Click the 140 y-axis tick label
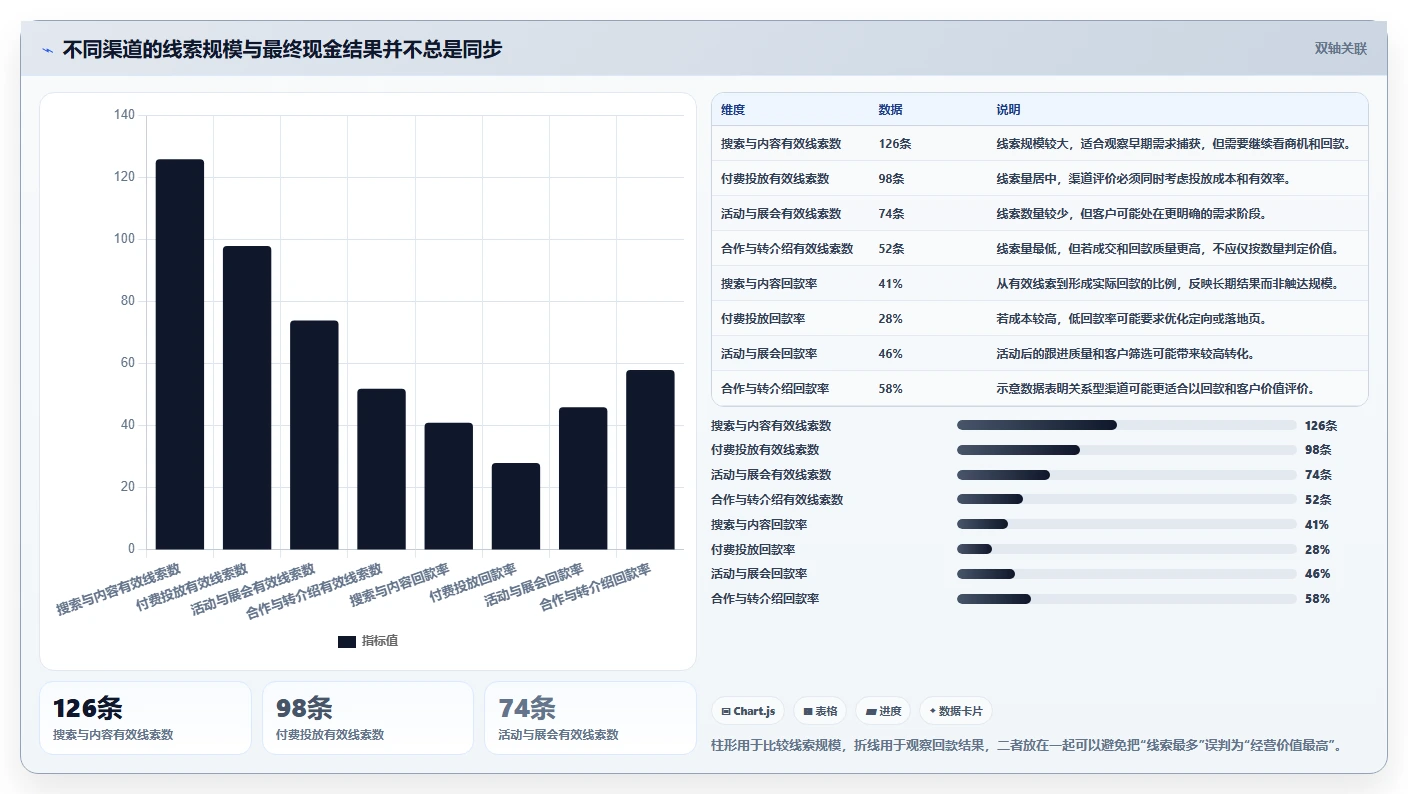This screenshot has height=794, width=1408. [124, 115]
